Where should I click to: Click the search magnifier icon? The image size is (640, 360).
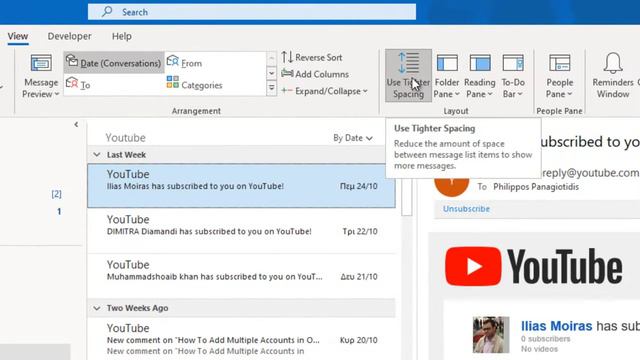click(x=107, y=11)
